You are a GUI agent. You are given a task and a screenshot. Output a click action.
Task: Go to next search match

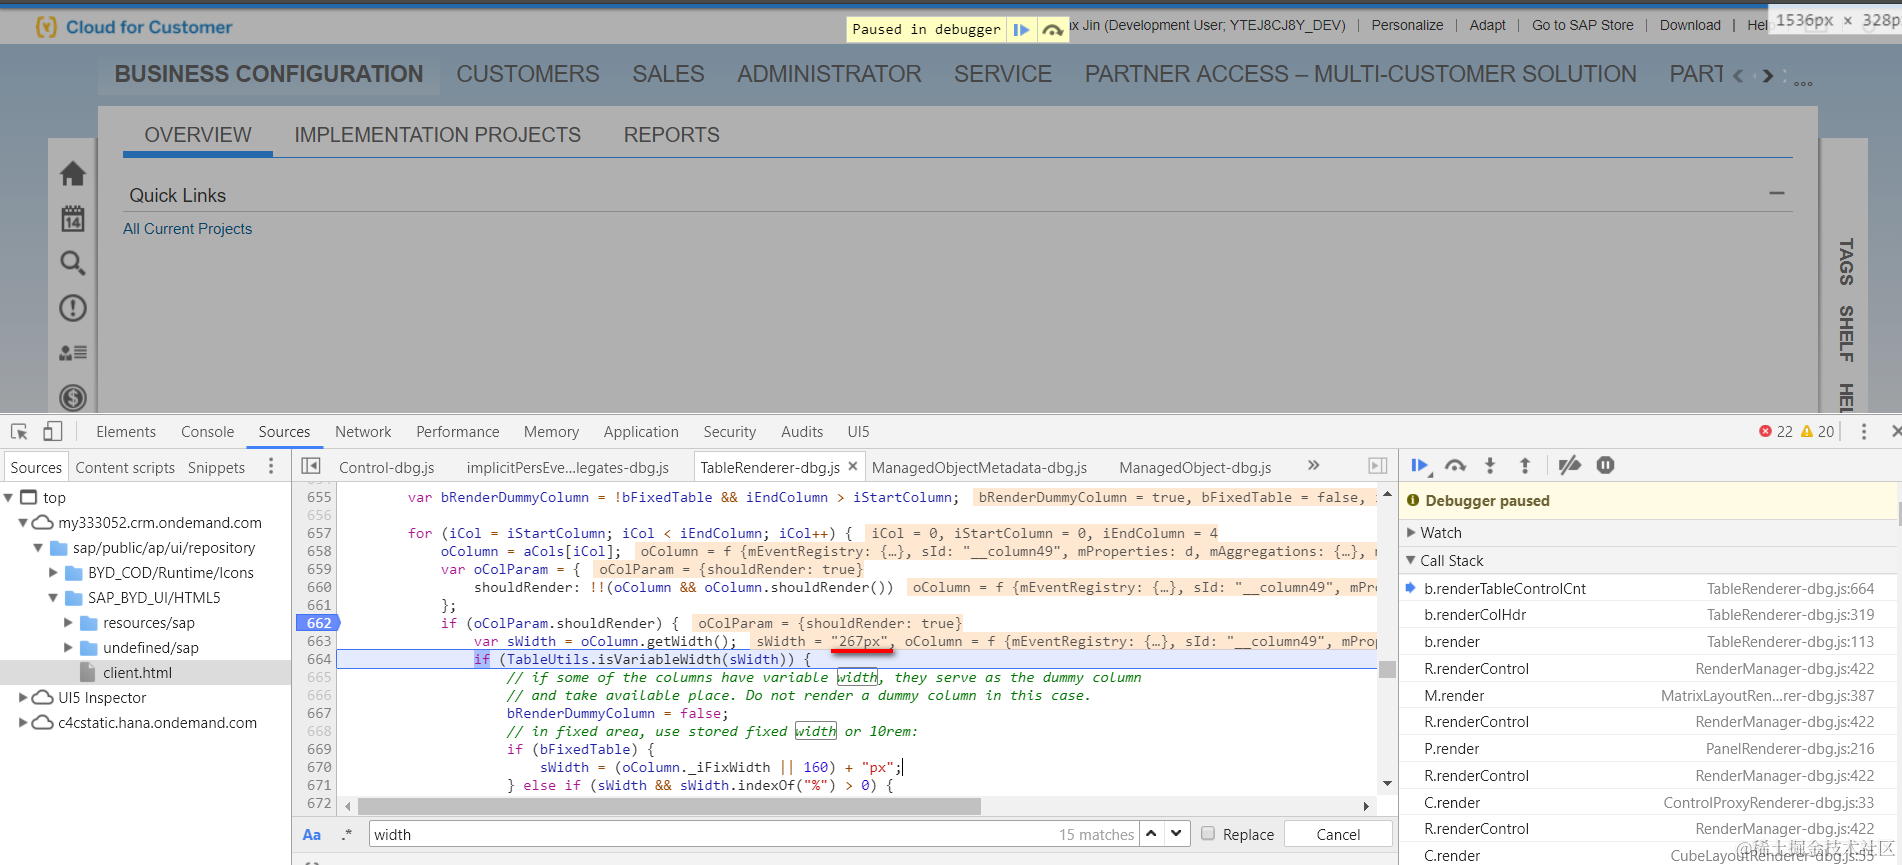1177,833
